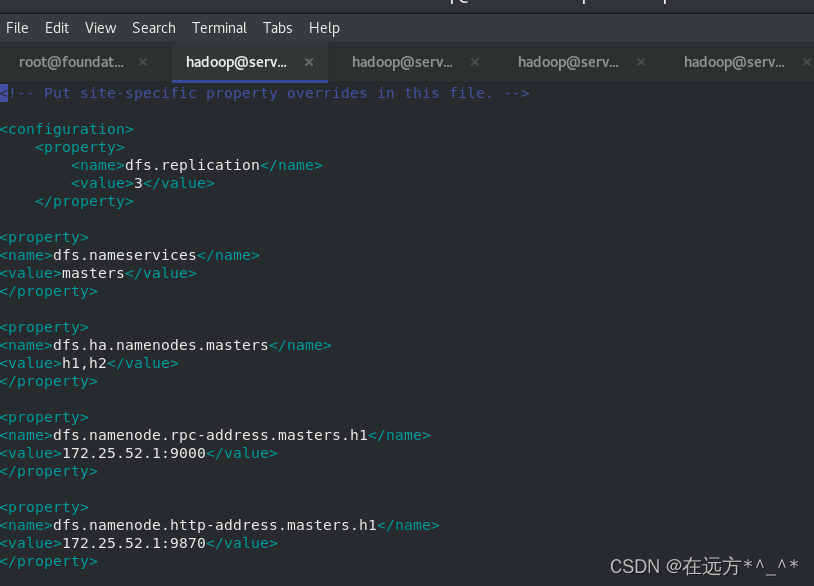Click the replication value 3
Viewport: 814px width, 586px height.
pyautogui.click(x=138, y=183)
